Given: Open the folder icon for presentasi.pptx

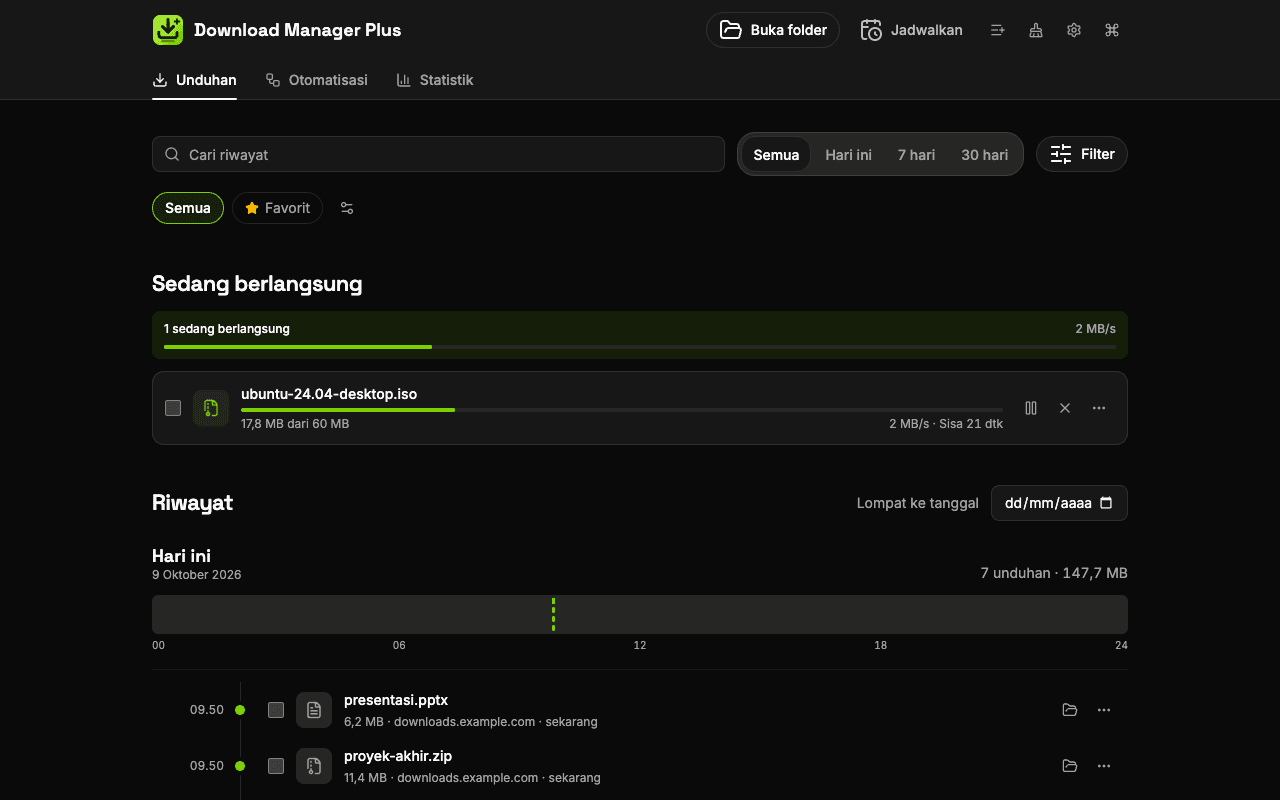Looking at the screenshot, I should tap(1070, 710).
